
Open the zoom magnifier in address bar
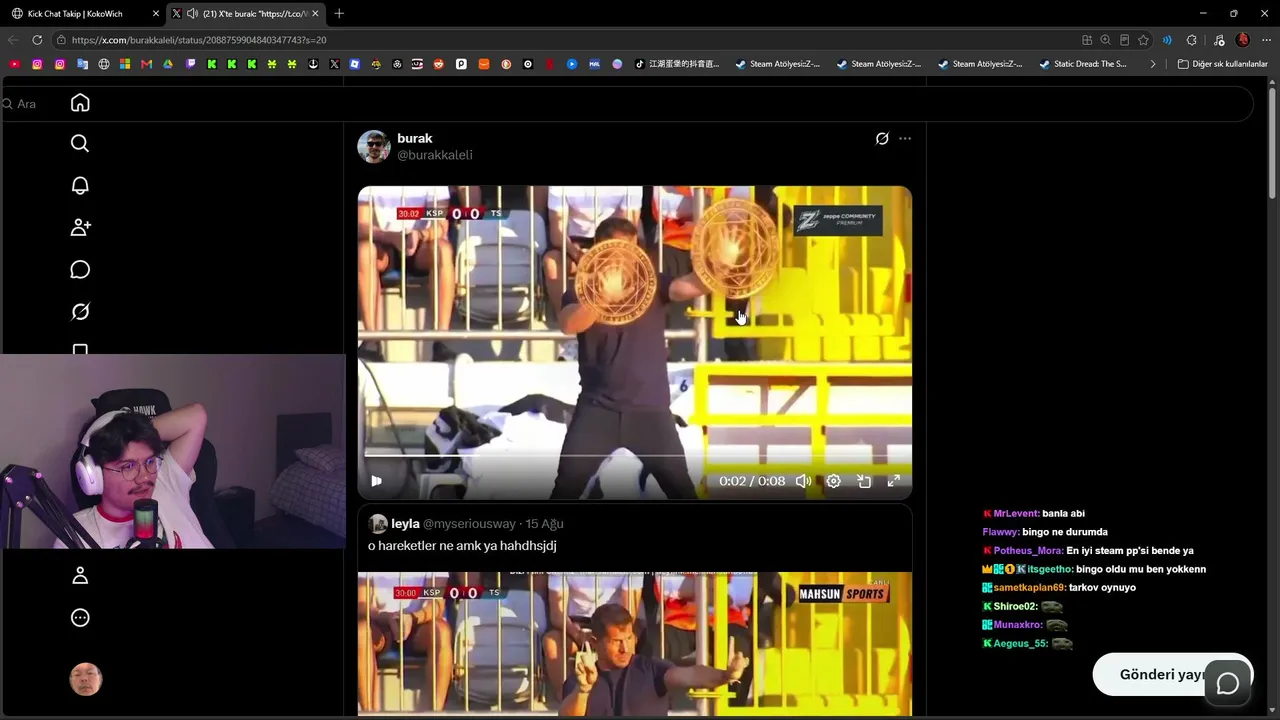[x=1105, y=40]
